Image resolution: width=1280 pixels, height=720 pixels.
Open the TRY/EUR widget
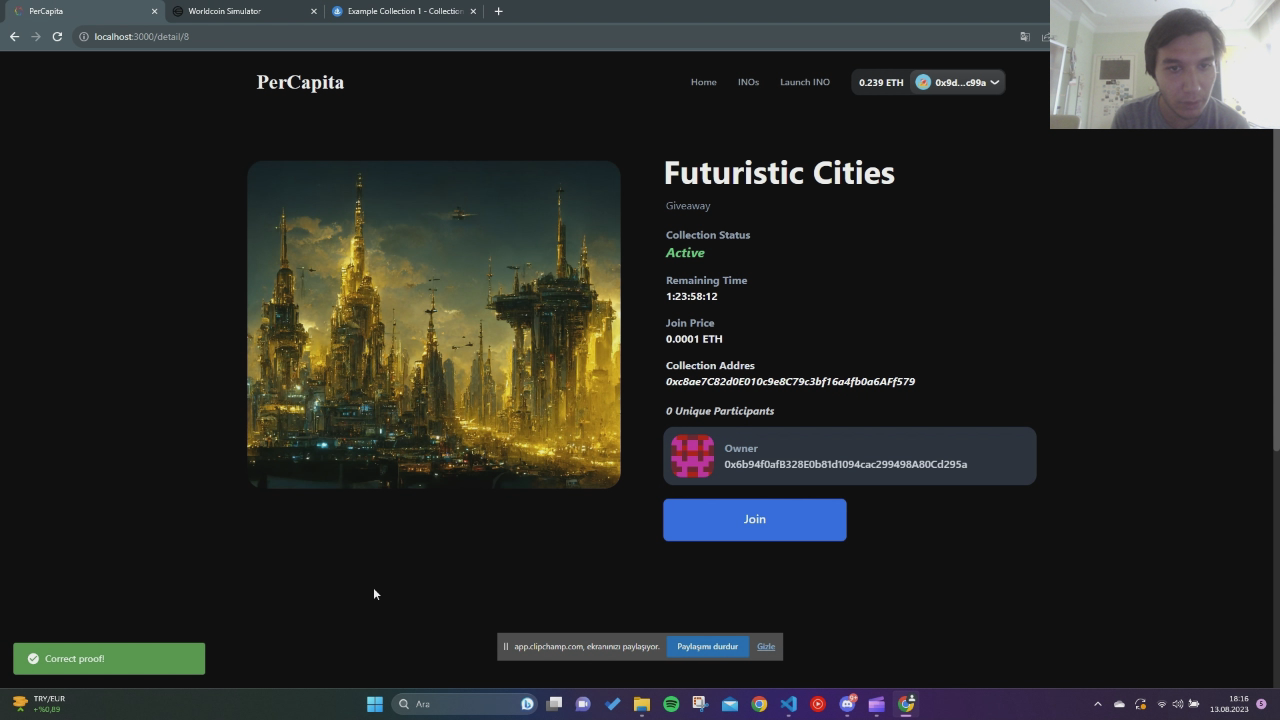[x=40, y=704]
